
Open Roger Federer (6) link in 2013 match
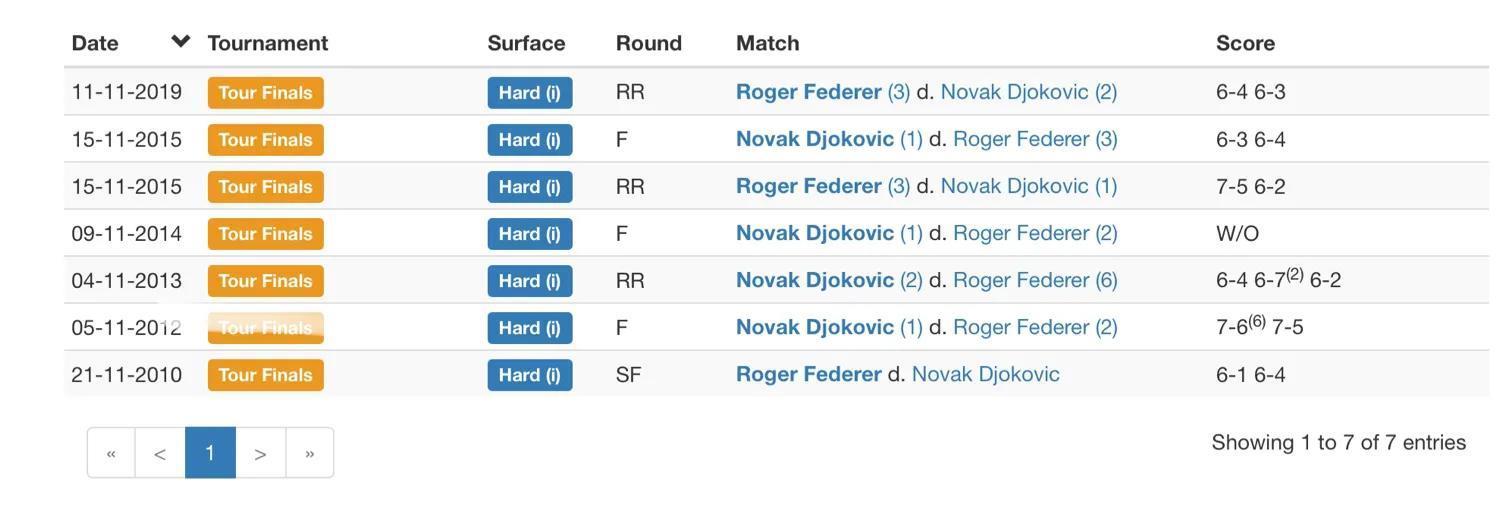coord(1035,280)
